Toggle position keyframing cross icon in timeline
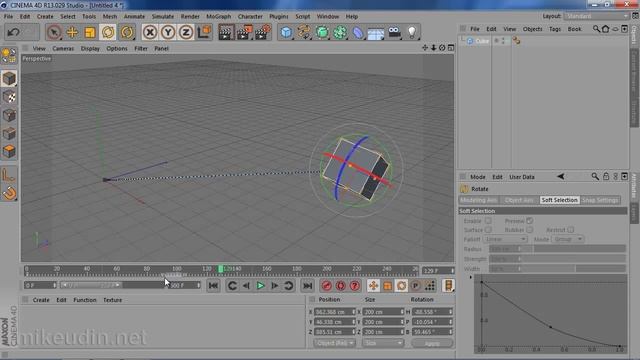This screenshot has height=360, width=640. [373, 286]
